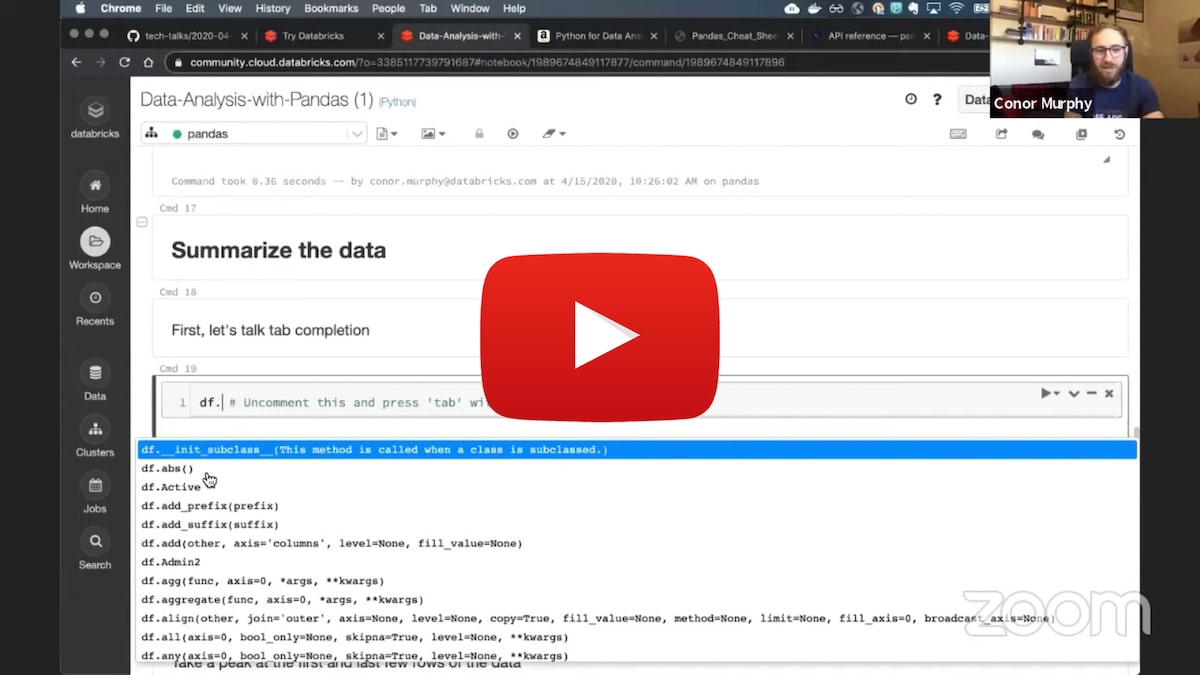Open the Workspace folder in the sidebar
The height and width of the screenshot is (675, 1200).
[x=95, y=249]
